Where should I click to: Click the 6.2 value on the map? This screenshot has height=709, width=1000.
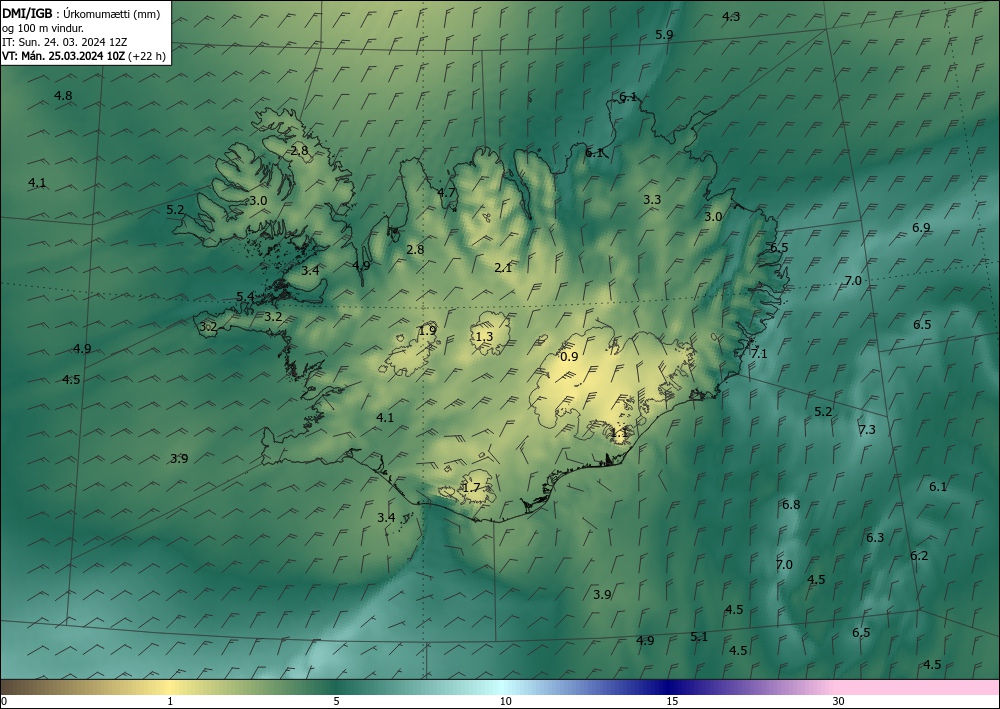click(x=919, y=556)
